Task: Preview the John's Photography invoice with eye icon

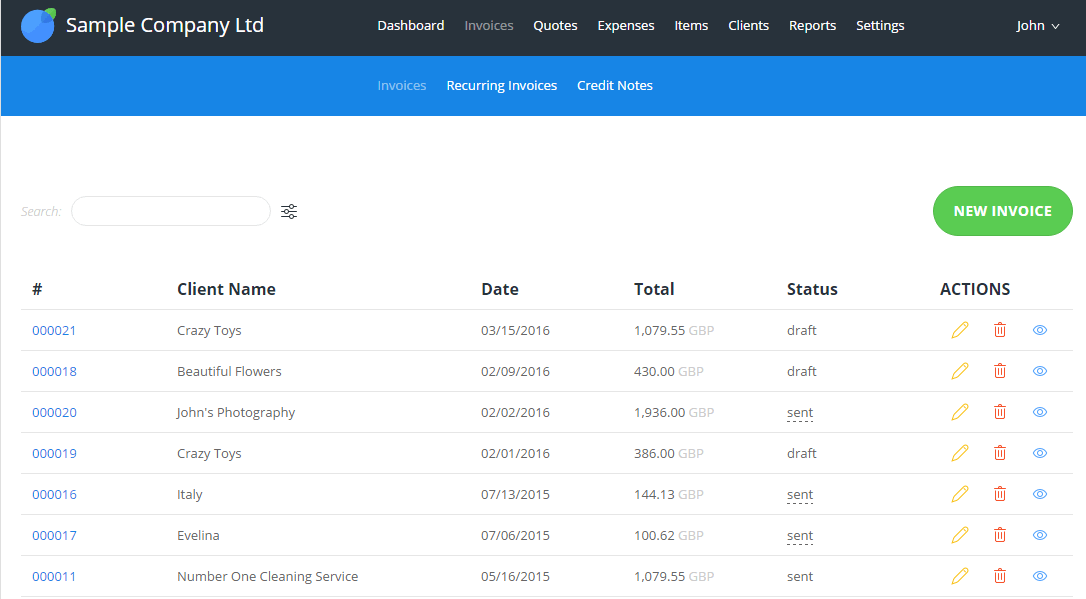Action: pos(1040,412)
